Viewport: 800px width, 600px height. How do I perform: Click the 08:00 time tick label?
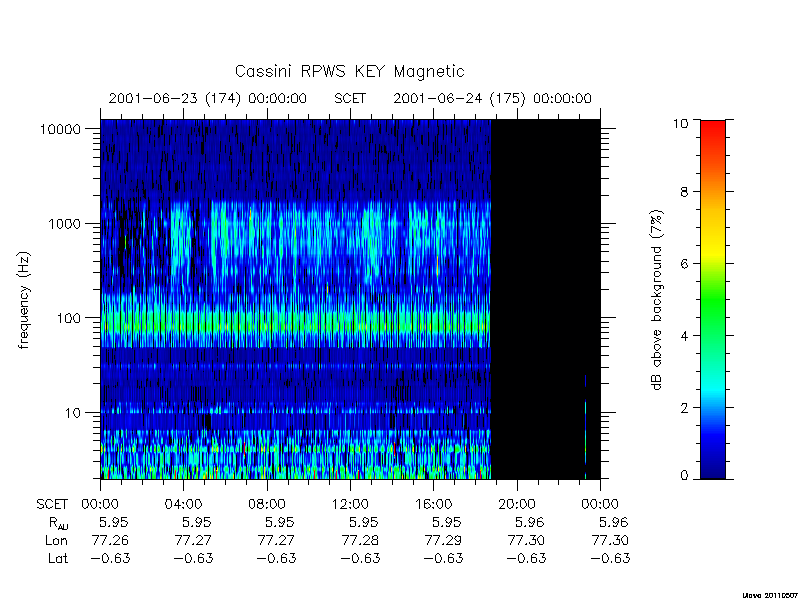267,505
